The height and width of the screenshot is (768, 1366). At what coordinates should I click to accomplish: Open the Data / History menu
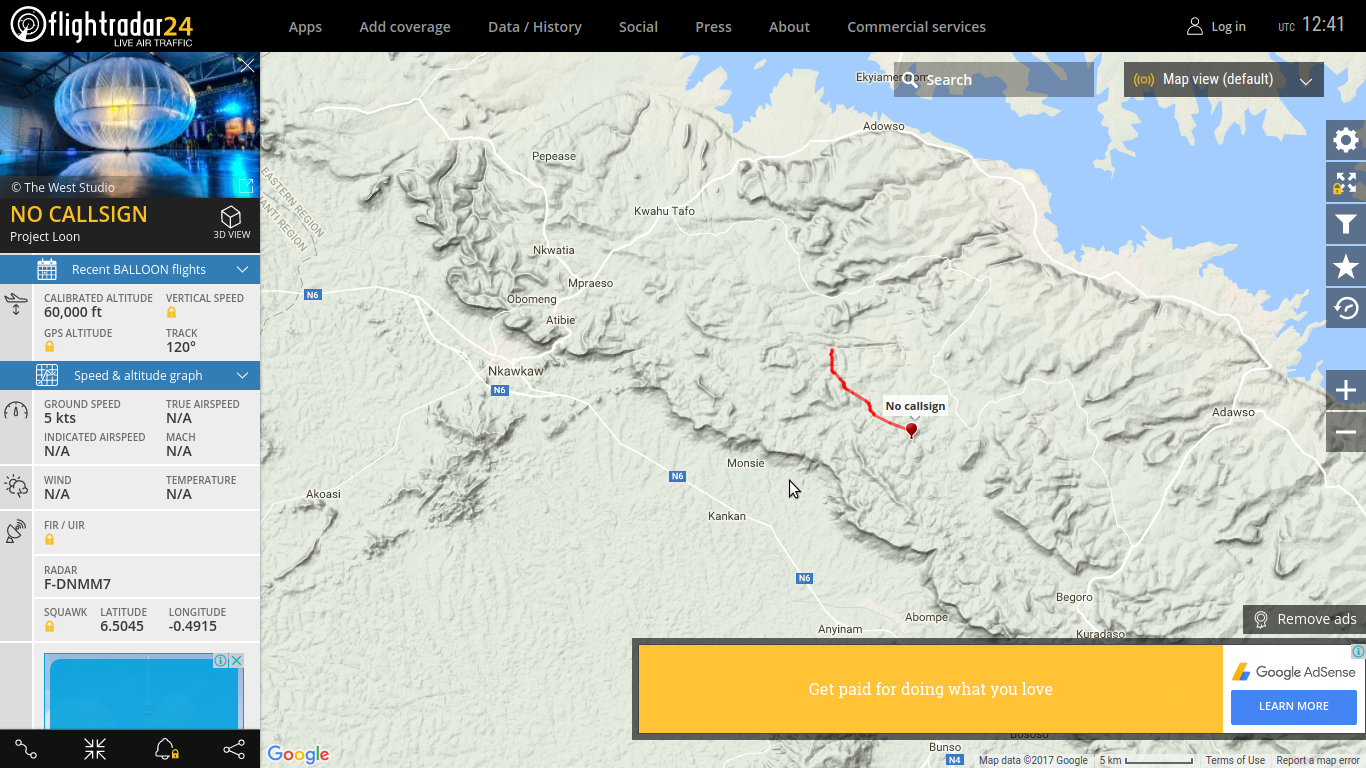[535, 27]
